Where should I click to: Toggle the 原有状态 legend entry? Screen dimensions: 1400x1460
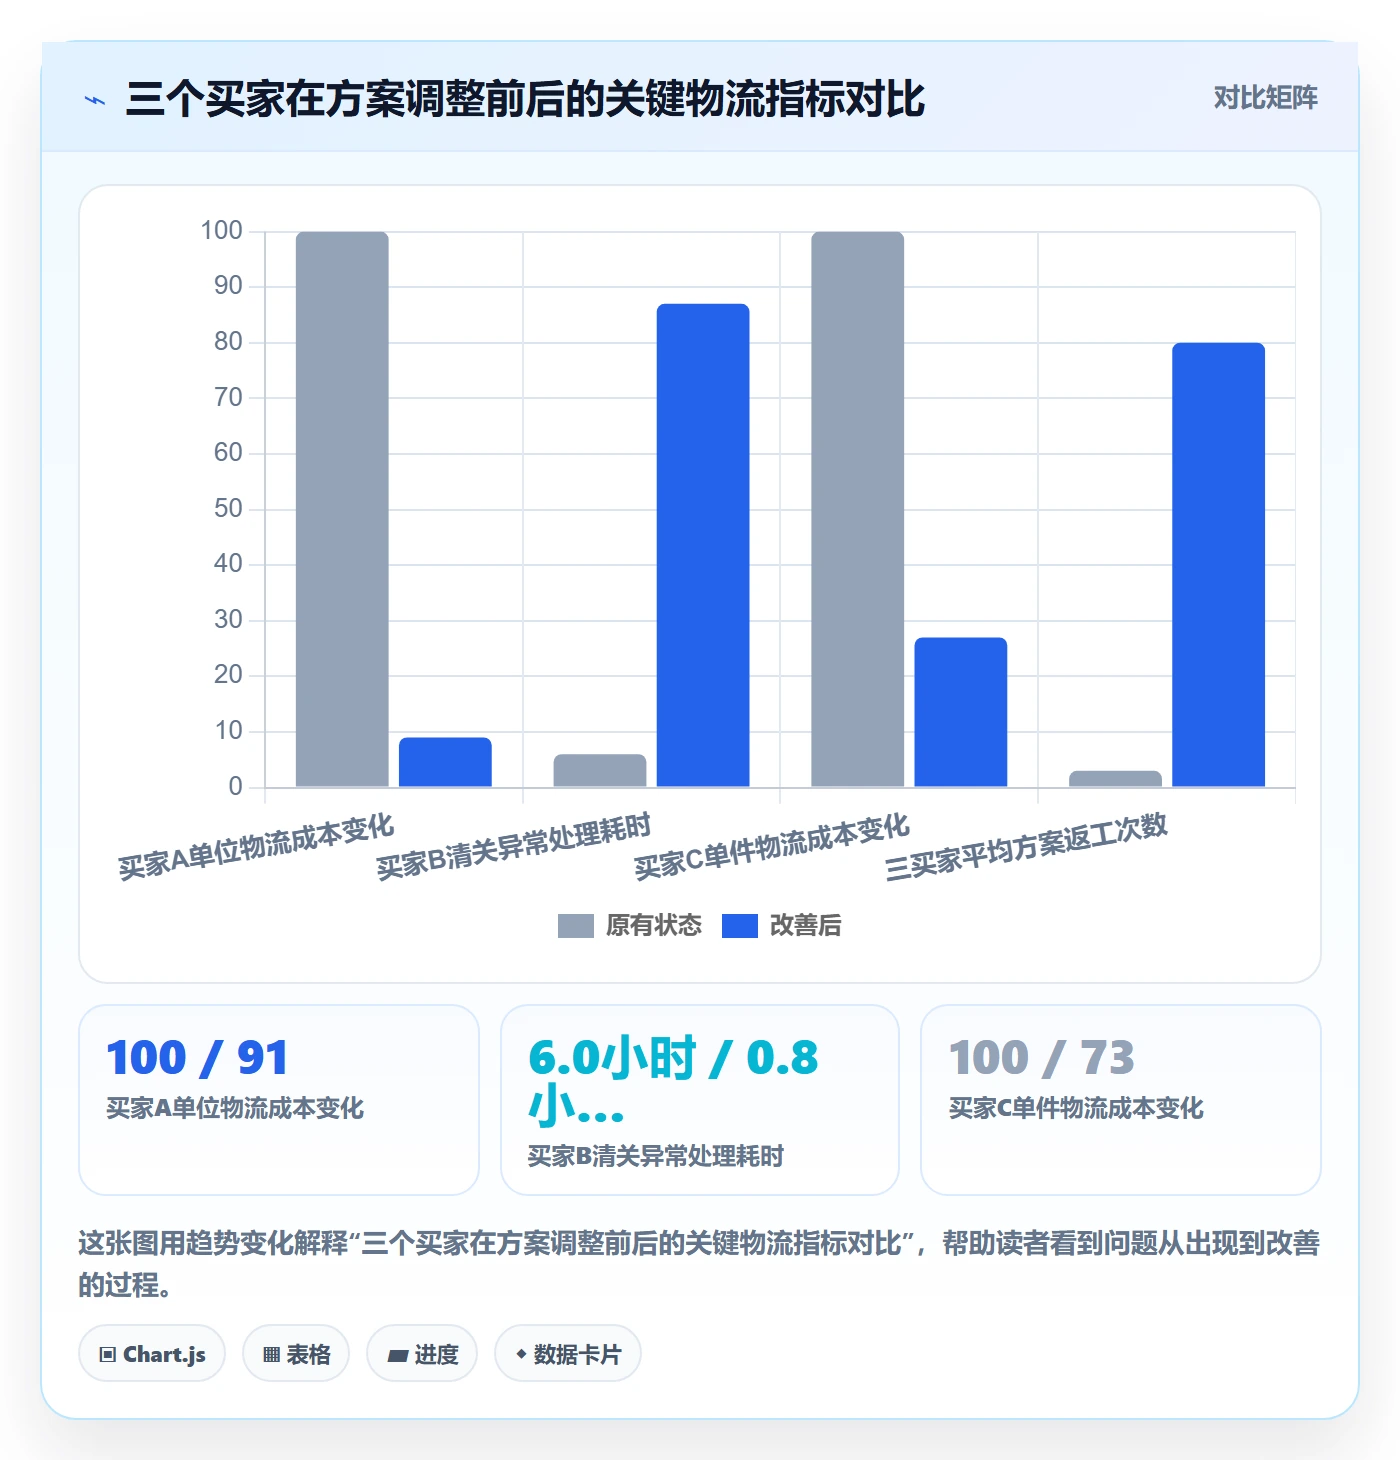(630, 926)
